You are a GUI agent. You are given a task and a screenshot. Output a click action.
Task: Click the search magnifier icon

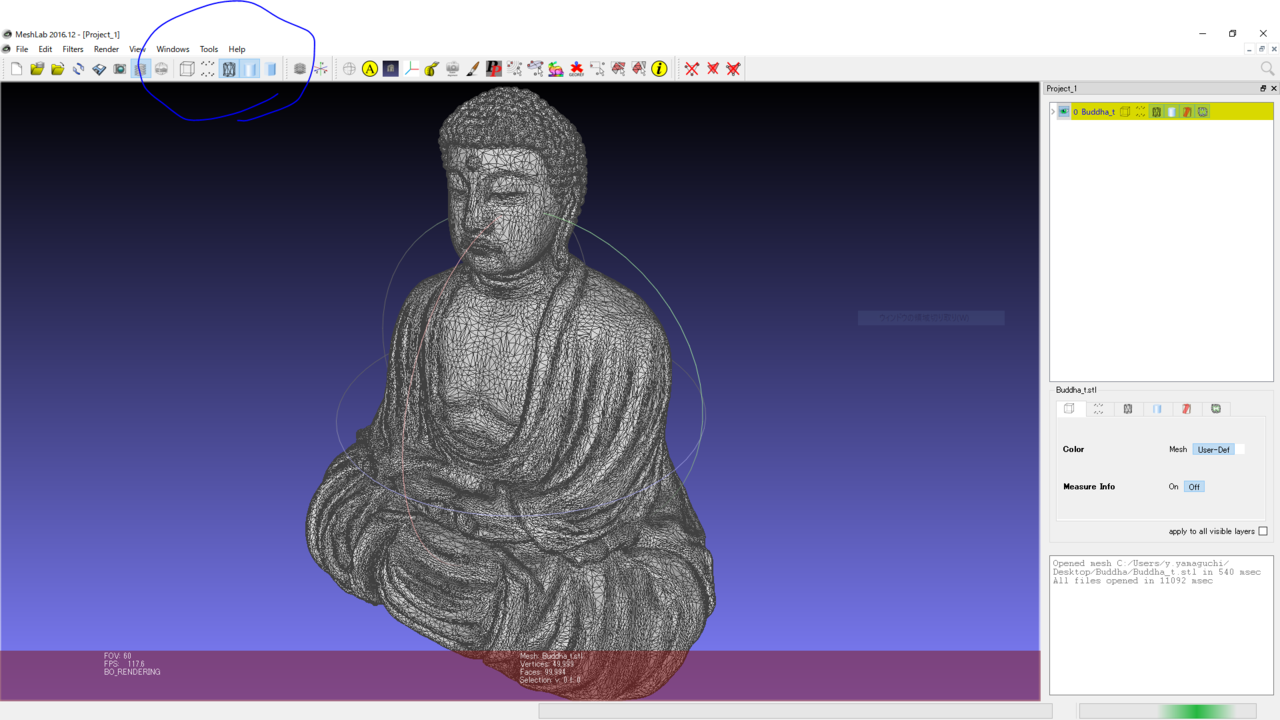1268,69
